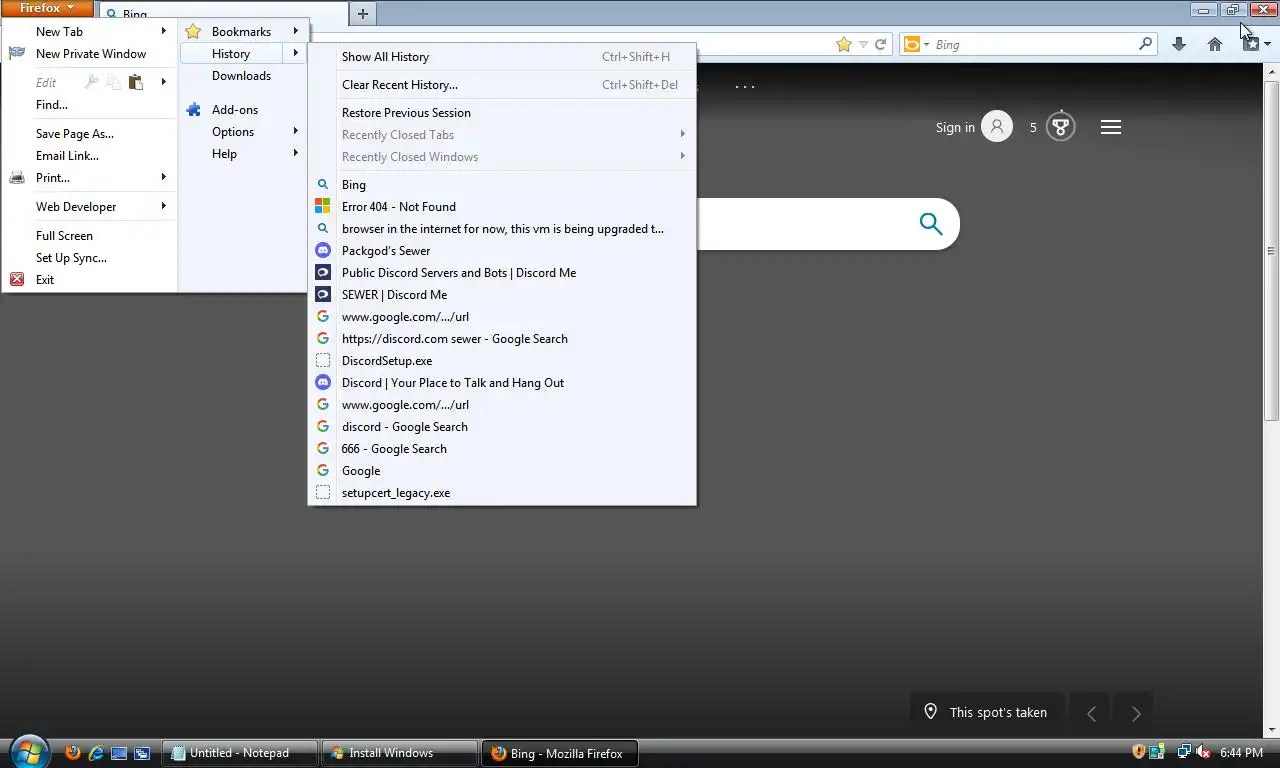1280x768 pixels.
Task: Click the orange Firefox menu button
Action: tap(47, 8)
